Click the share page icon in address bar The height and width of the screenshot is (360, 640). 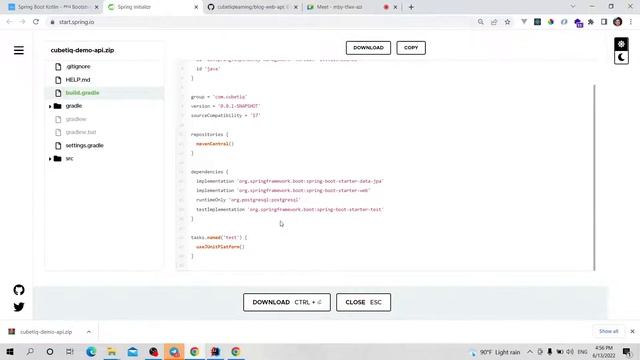[x=494, y=22]
